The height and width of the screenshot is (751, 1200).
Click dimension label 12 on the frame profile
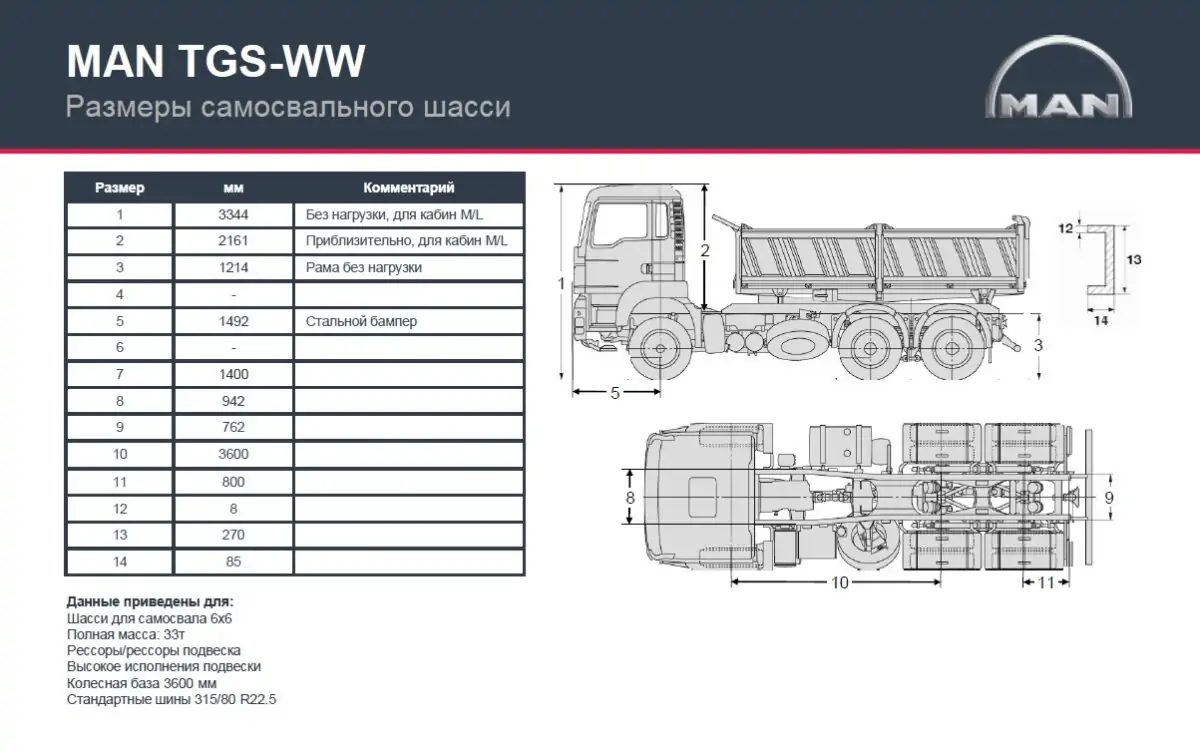(1066, 228)
